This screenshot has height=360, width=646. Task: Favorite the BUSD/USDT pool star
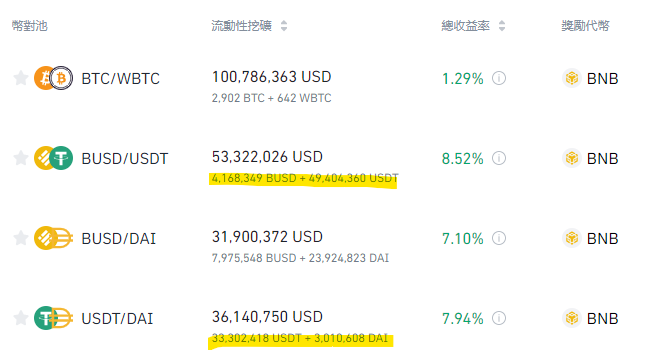21,158
